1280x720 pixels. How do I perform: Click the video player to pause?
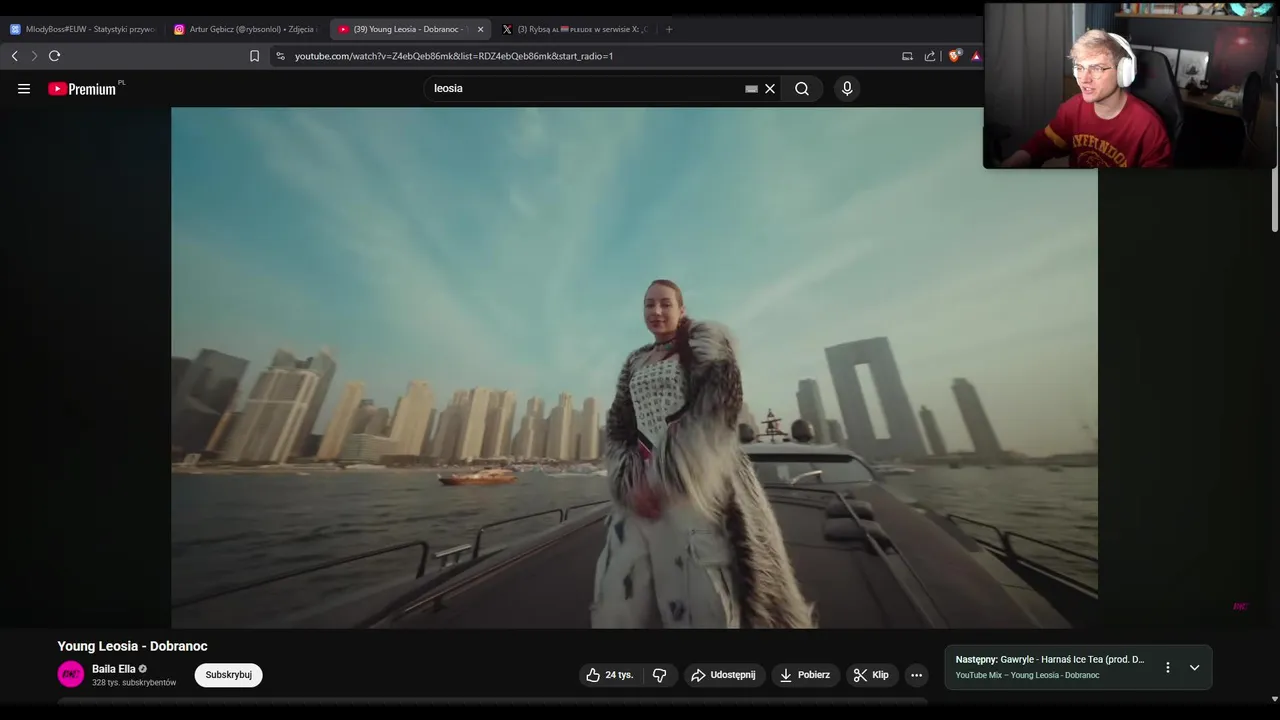[634, 367]
